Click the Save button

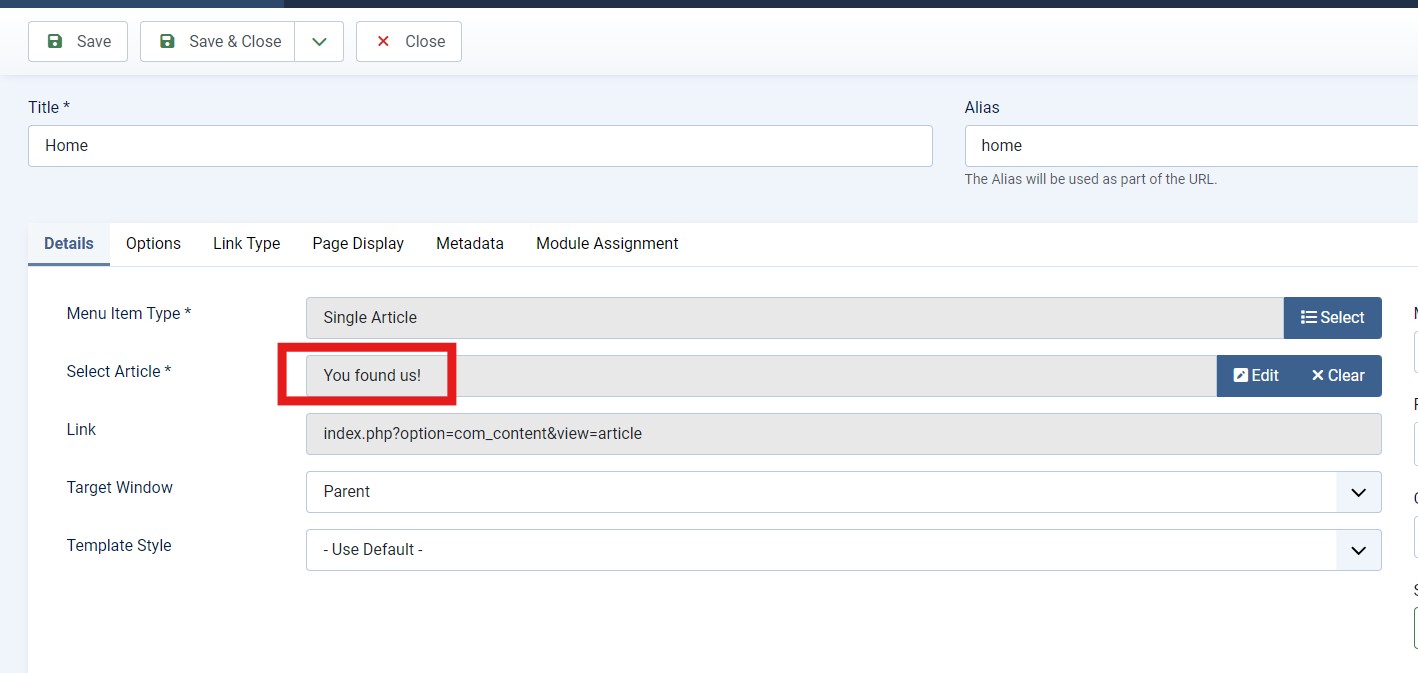tap(78, 42)
